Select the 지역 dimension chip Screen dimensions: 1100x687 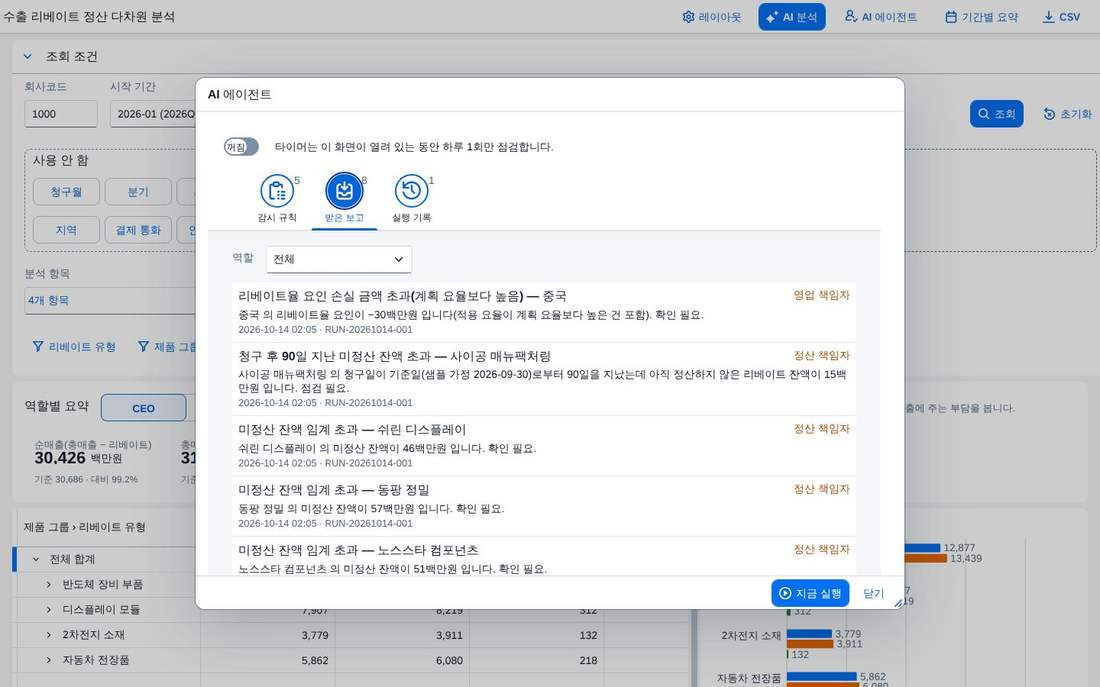[x=66, y=230]
